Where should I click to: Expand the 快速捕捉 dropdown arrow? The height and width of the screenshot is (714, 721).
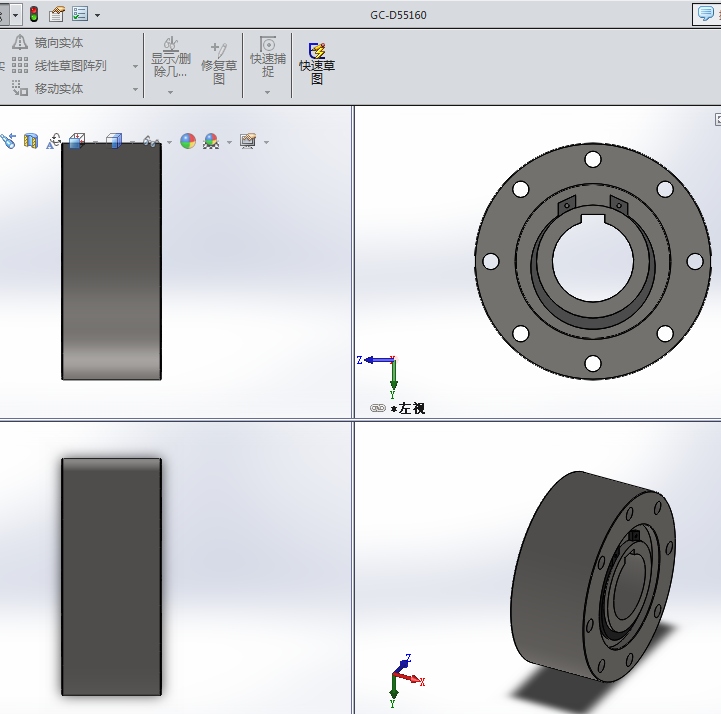point(267,92)
